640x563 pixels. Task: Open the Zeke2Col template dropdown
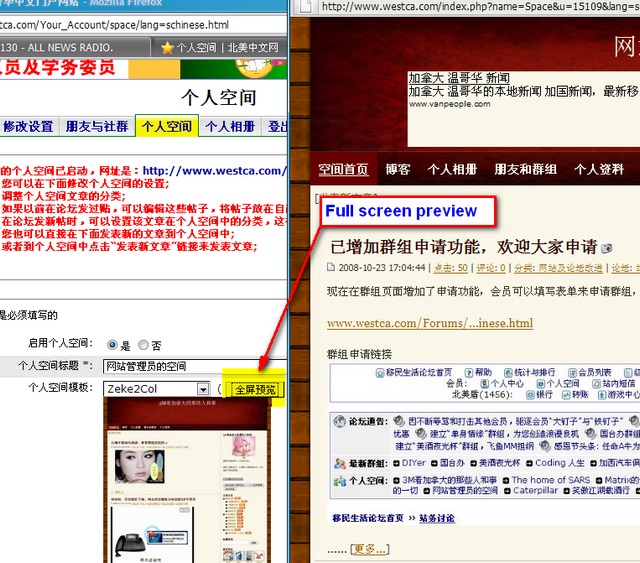point(203,389)
